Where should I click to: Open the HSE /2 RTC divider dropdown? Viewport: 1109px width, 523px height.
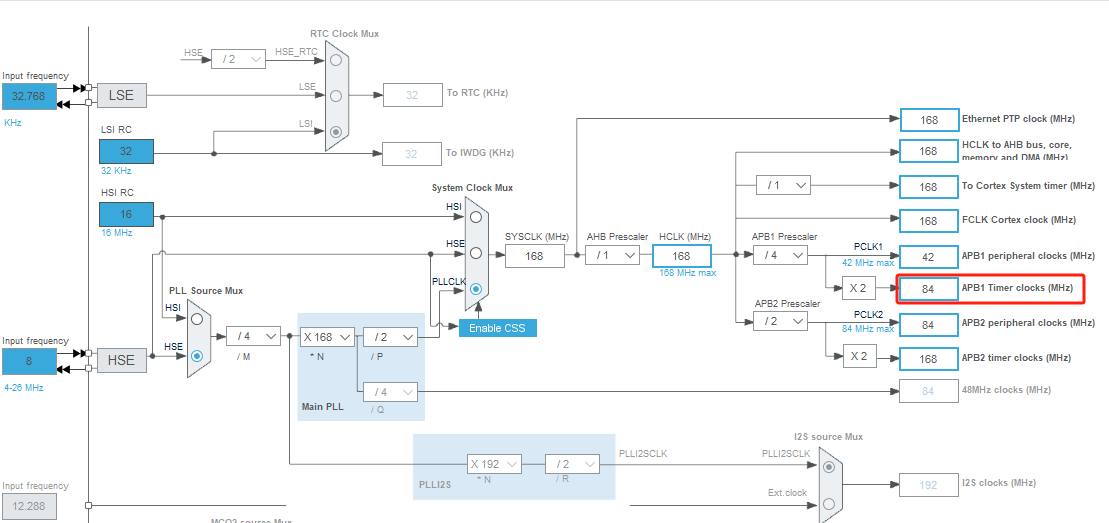[238, 59]
